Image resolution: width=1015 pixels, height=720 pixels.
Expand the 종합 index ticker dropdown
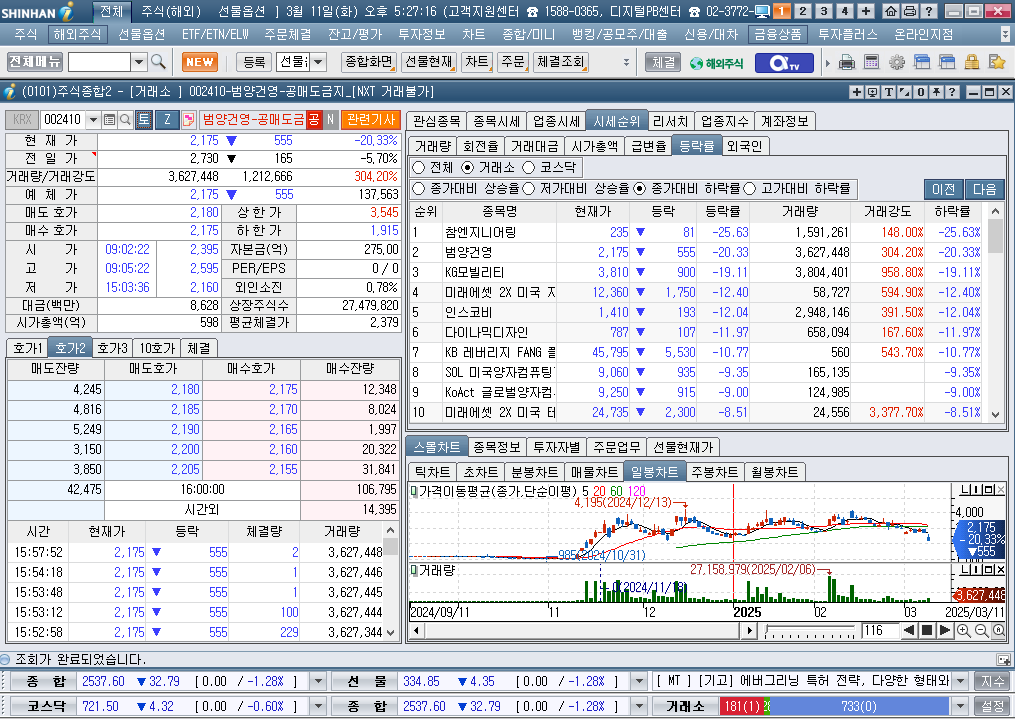click(318, 682)
